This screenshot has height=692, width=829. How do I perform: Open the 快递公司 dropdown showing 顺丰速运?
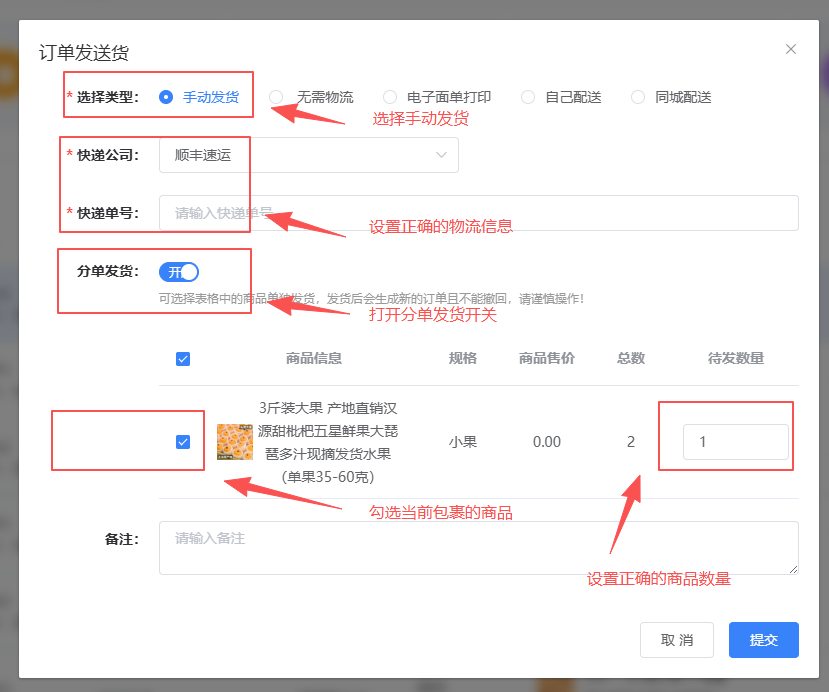(x=300, y=155)
